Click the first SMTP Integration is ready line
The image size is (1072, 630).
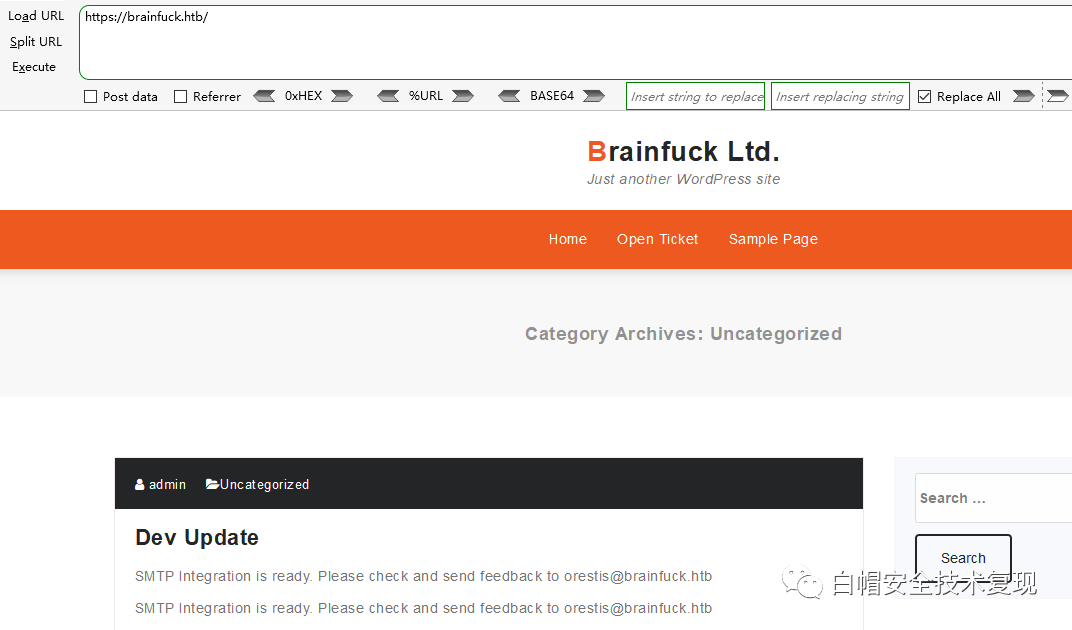tap(424, 577)
